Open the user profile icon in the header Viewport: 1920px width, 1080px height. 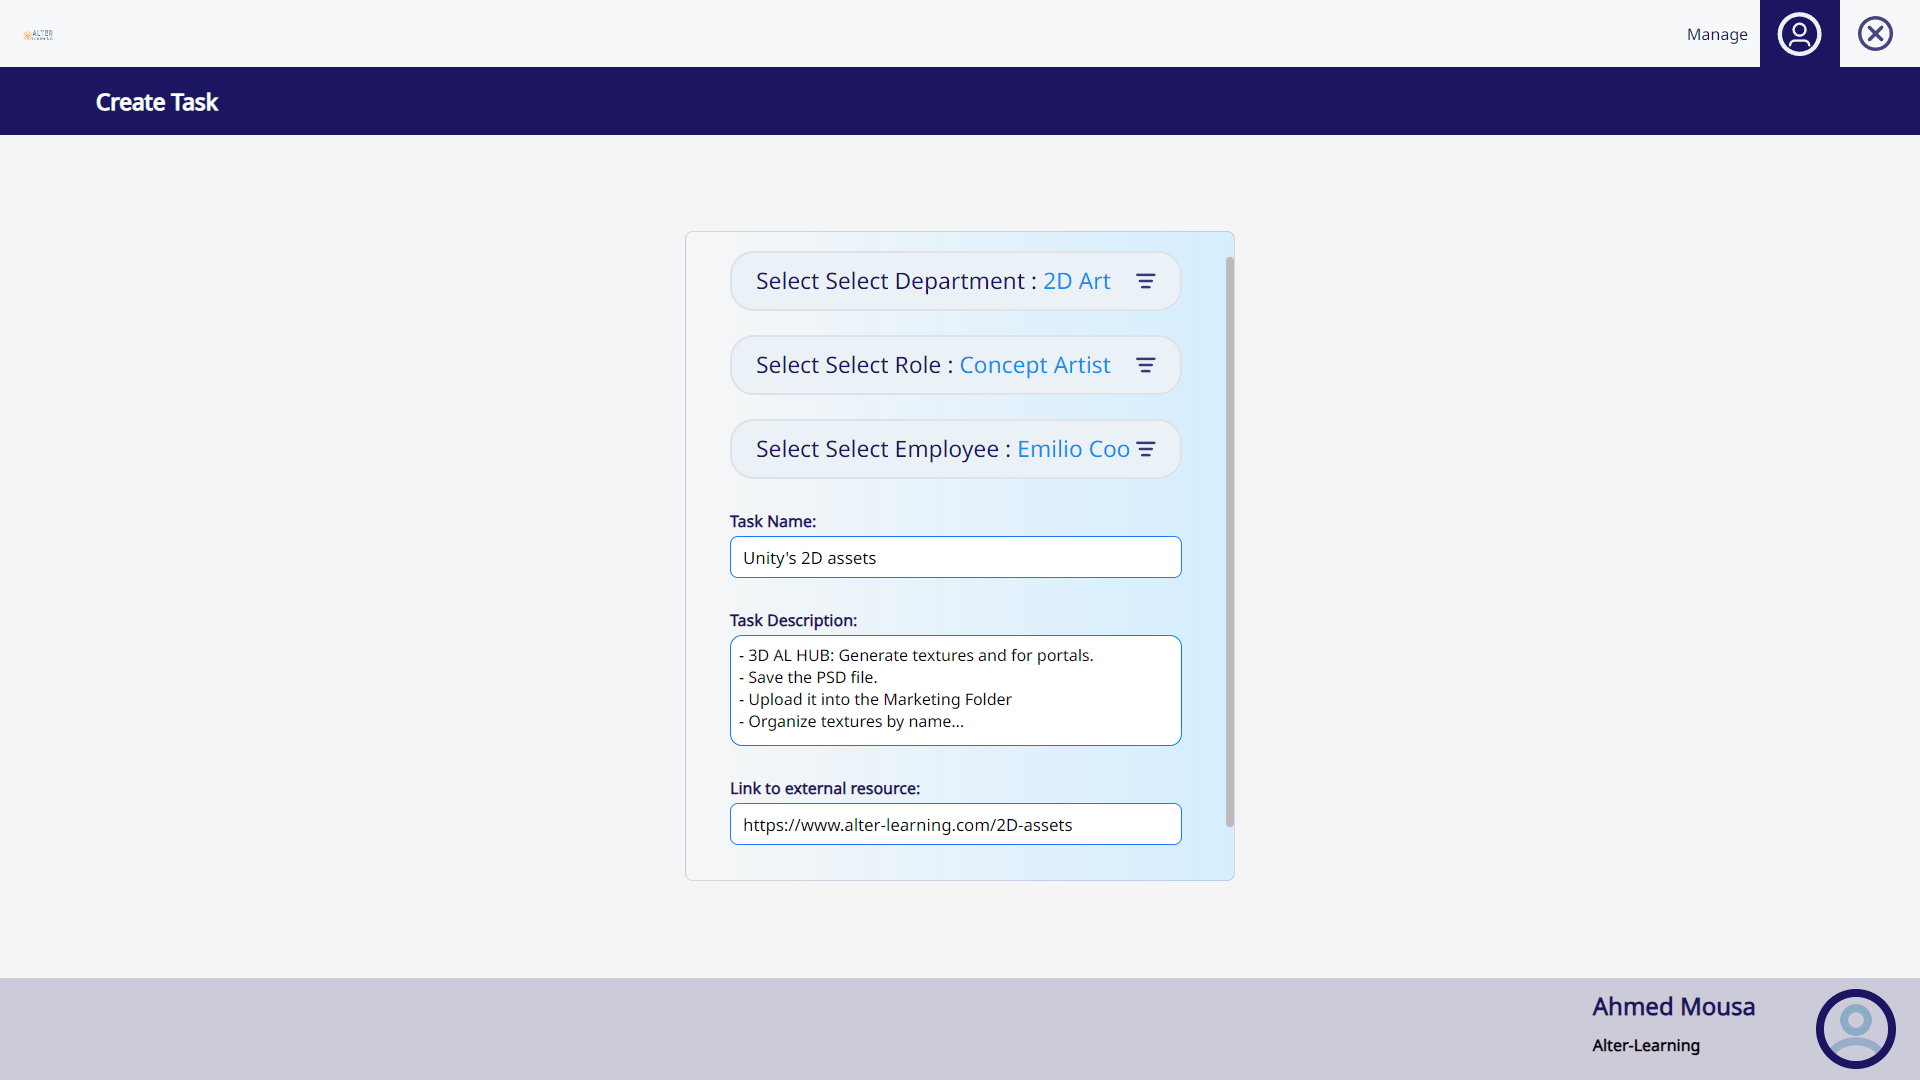point(1799,34)
